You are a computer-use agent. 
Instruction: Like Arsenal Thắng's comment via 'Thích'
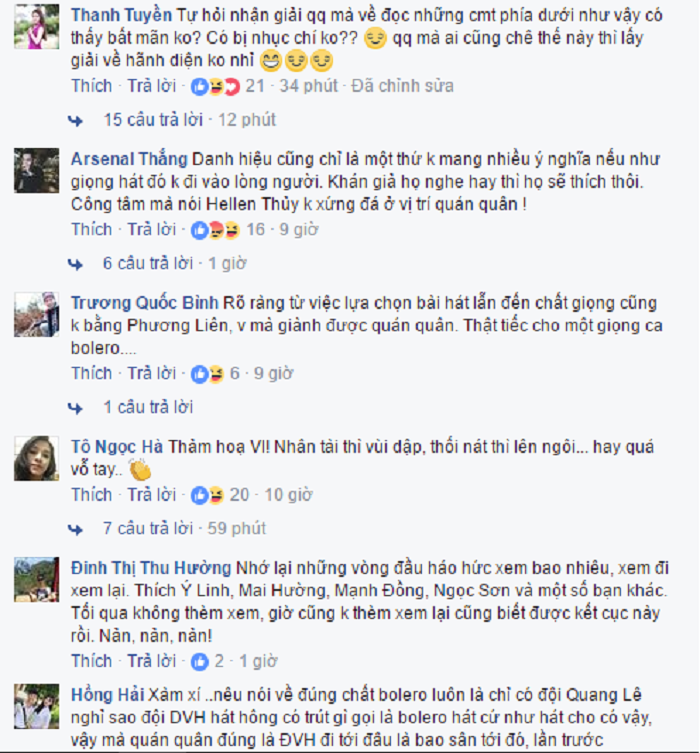(92, 230)
